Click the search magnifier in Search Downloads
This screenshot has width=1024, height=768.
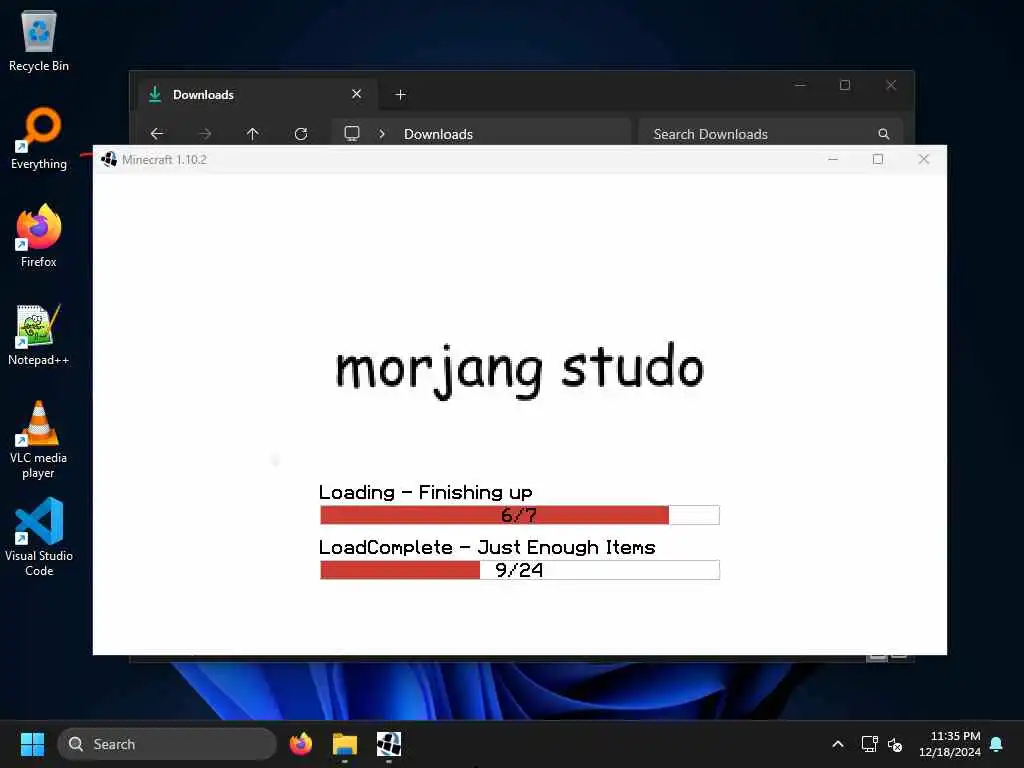pyautogui.click(x=884, y=134)
